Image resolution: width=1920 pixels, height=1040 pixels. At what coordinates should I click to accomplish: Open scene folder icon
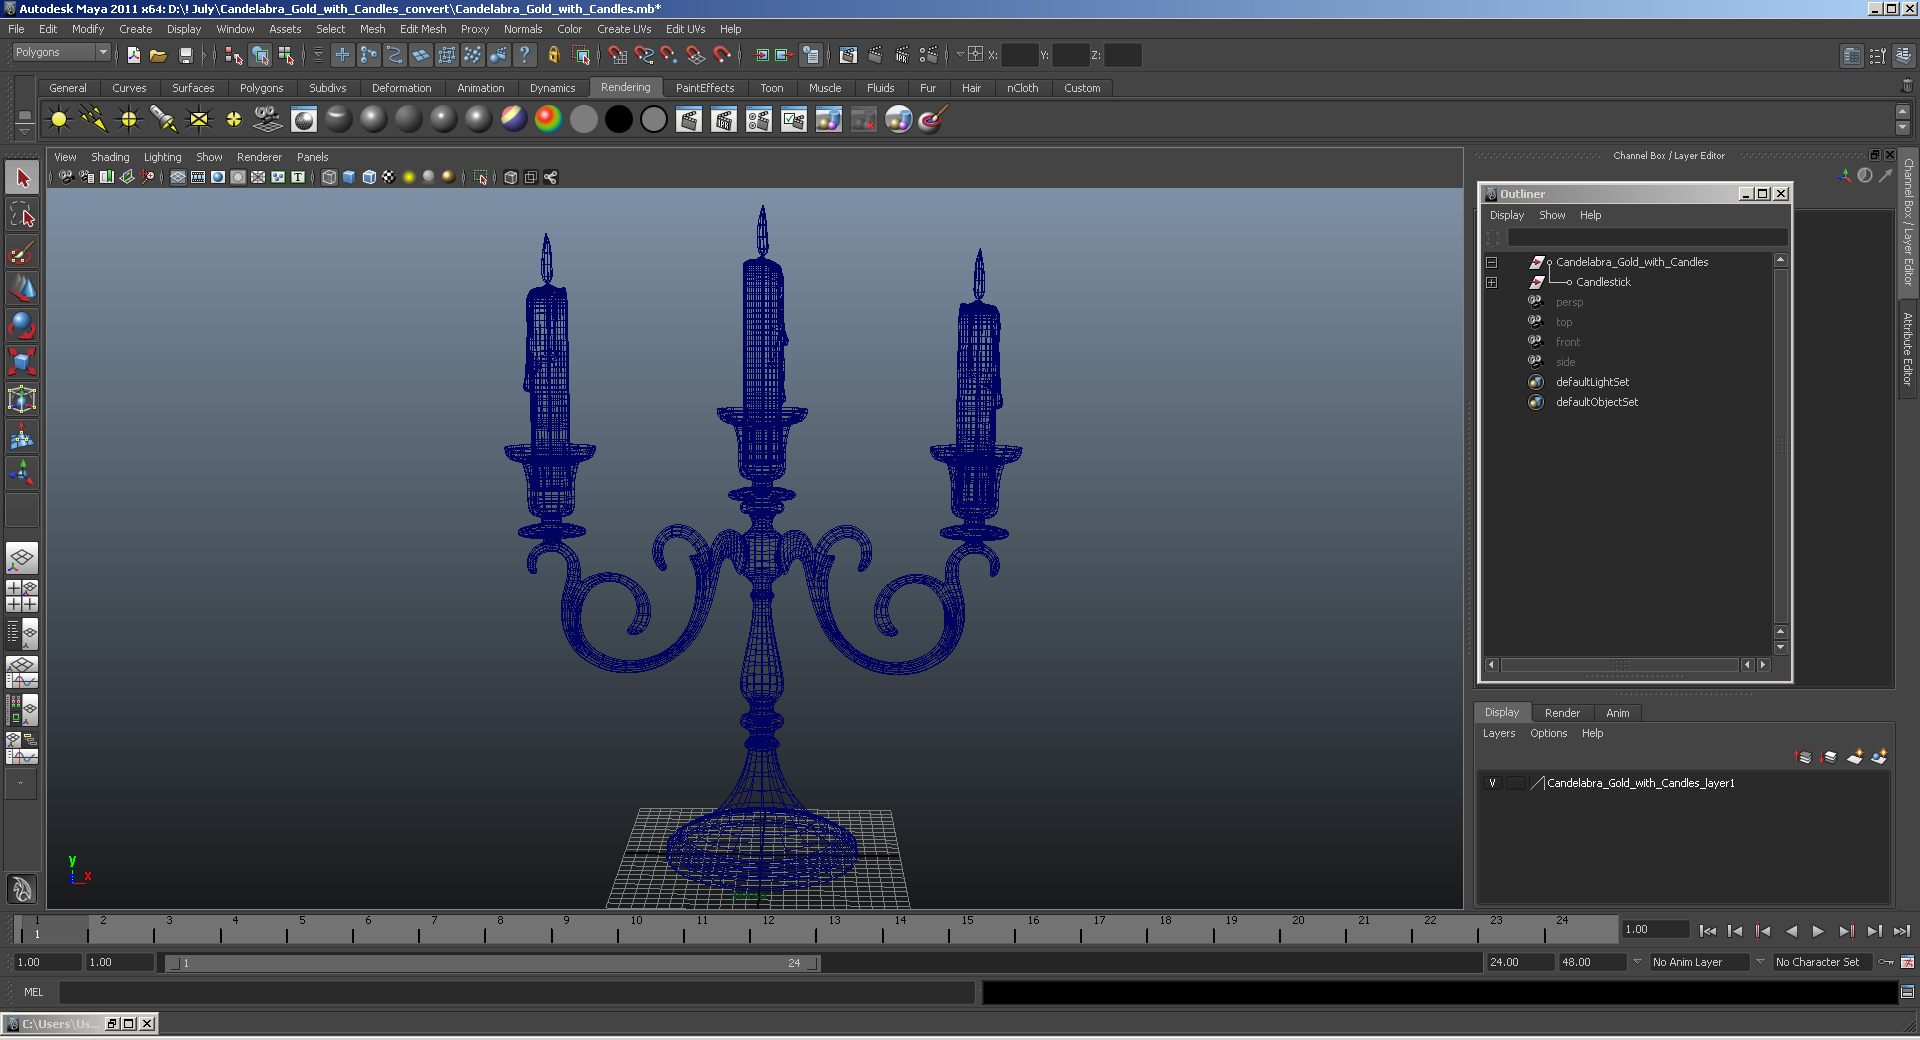point(158,55)
